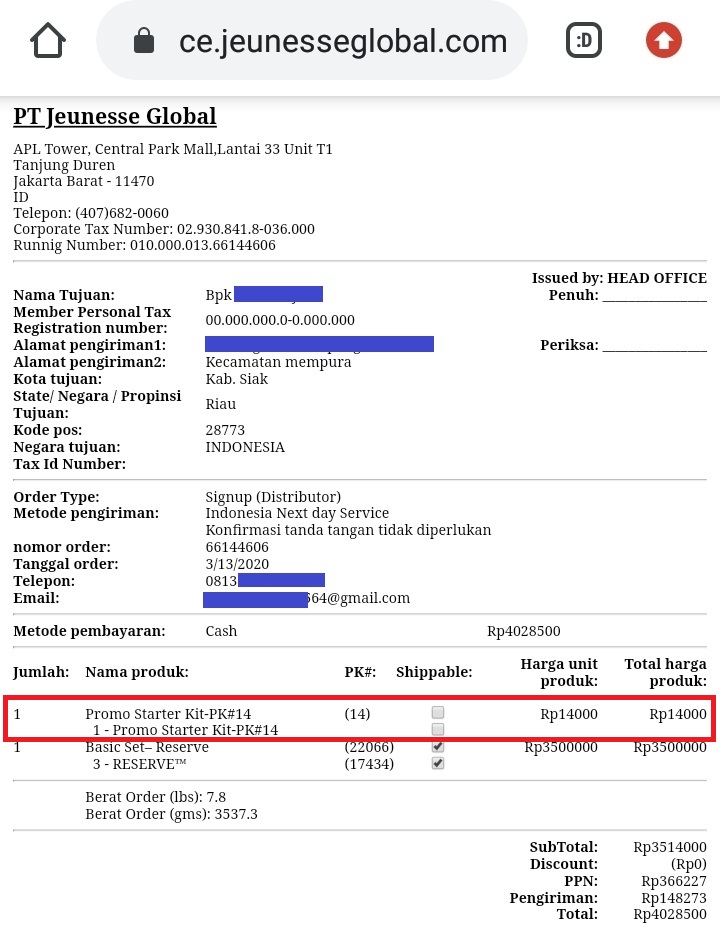Click the order number 66144606

point(237,547)
